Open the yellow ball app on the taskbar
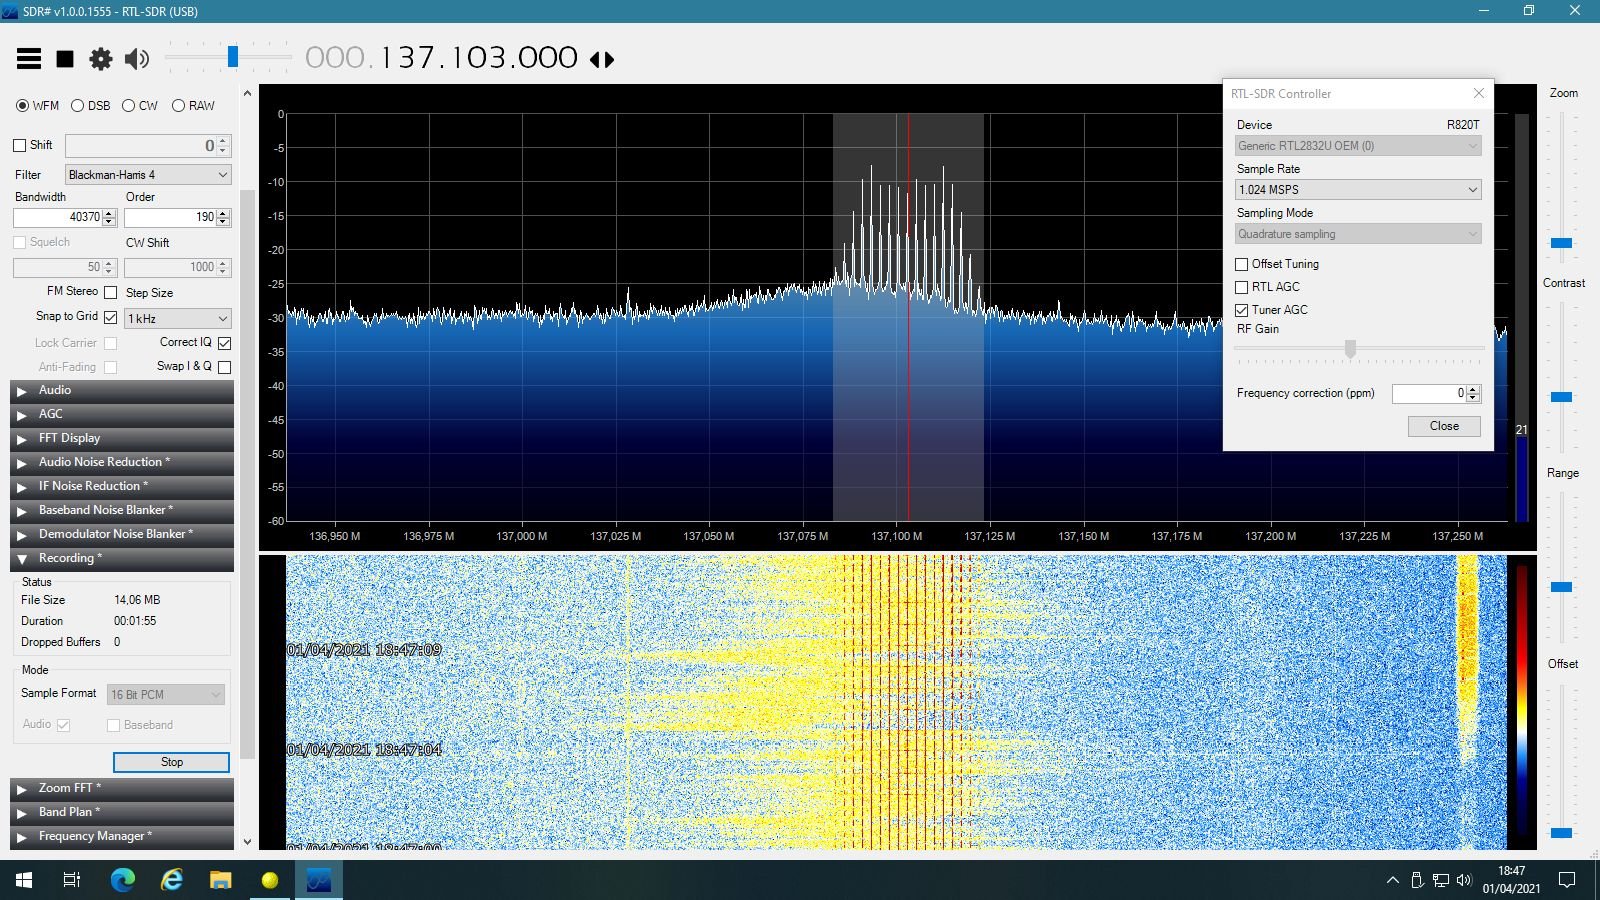This screenshot has height=900, width=1600. point(270,880)
